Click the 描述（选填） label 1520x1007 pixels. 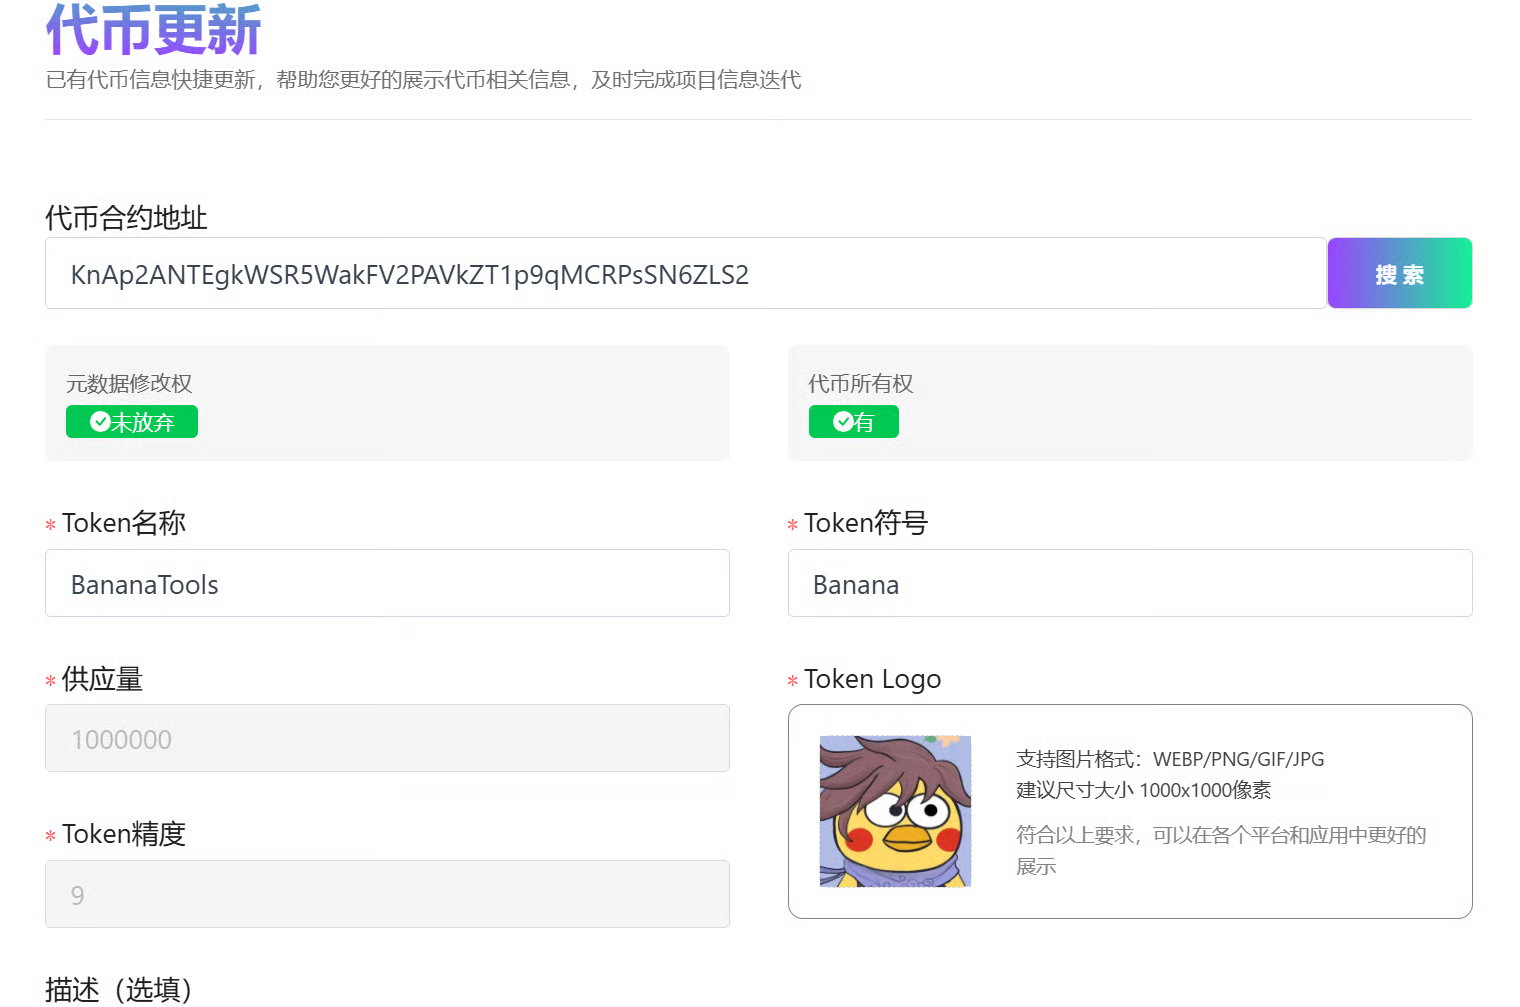118,989
